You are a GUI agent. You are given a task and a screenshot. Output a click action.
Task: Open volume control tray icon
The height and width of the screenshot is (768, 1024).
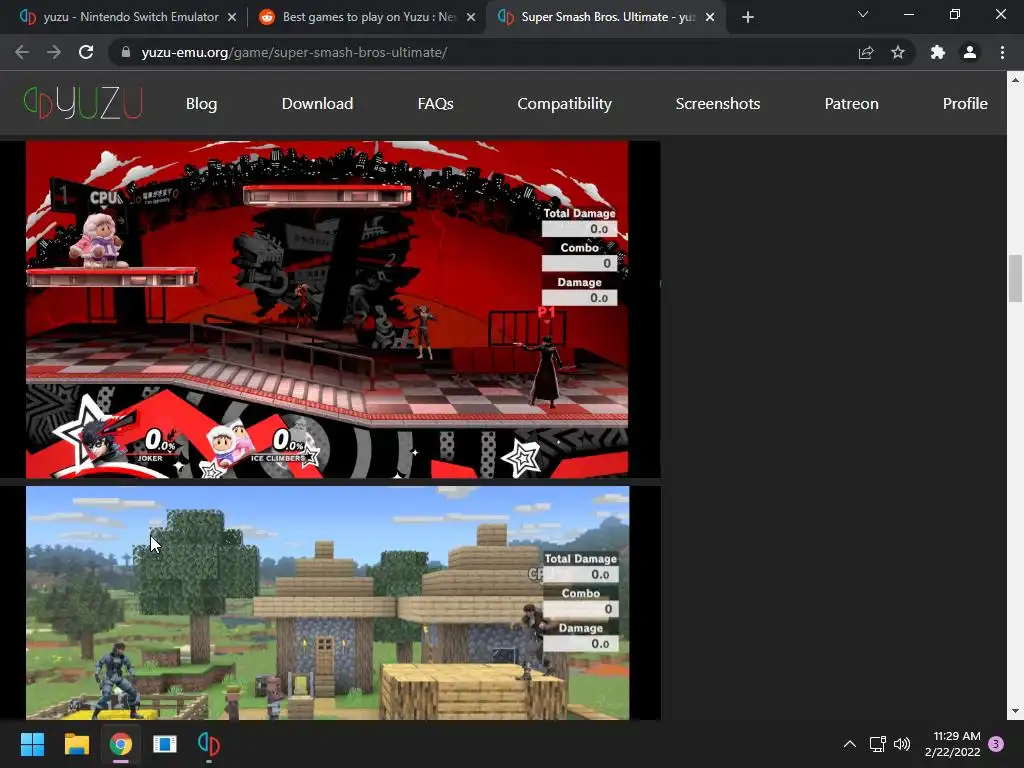pyautogui.click(x=902, y=744)
